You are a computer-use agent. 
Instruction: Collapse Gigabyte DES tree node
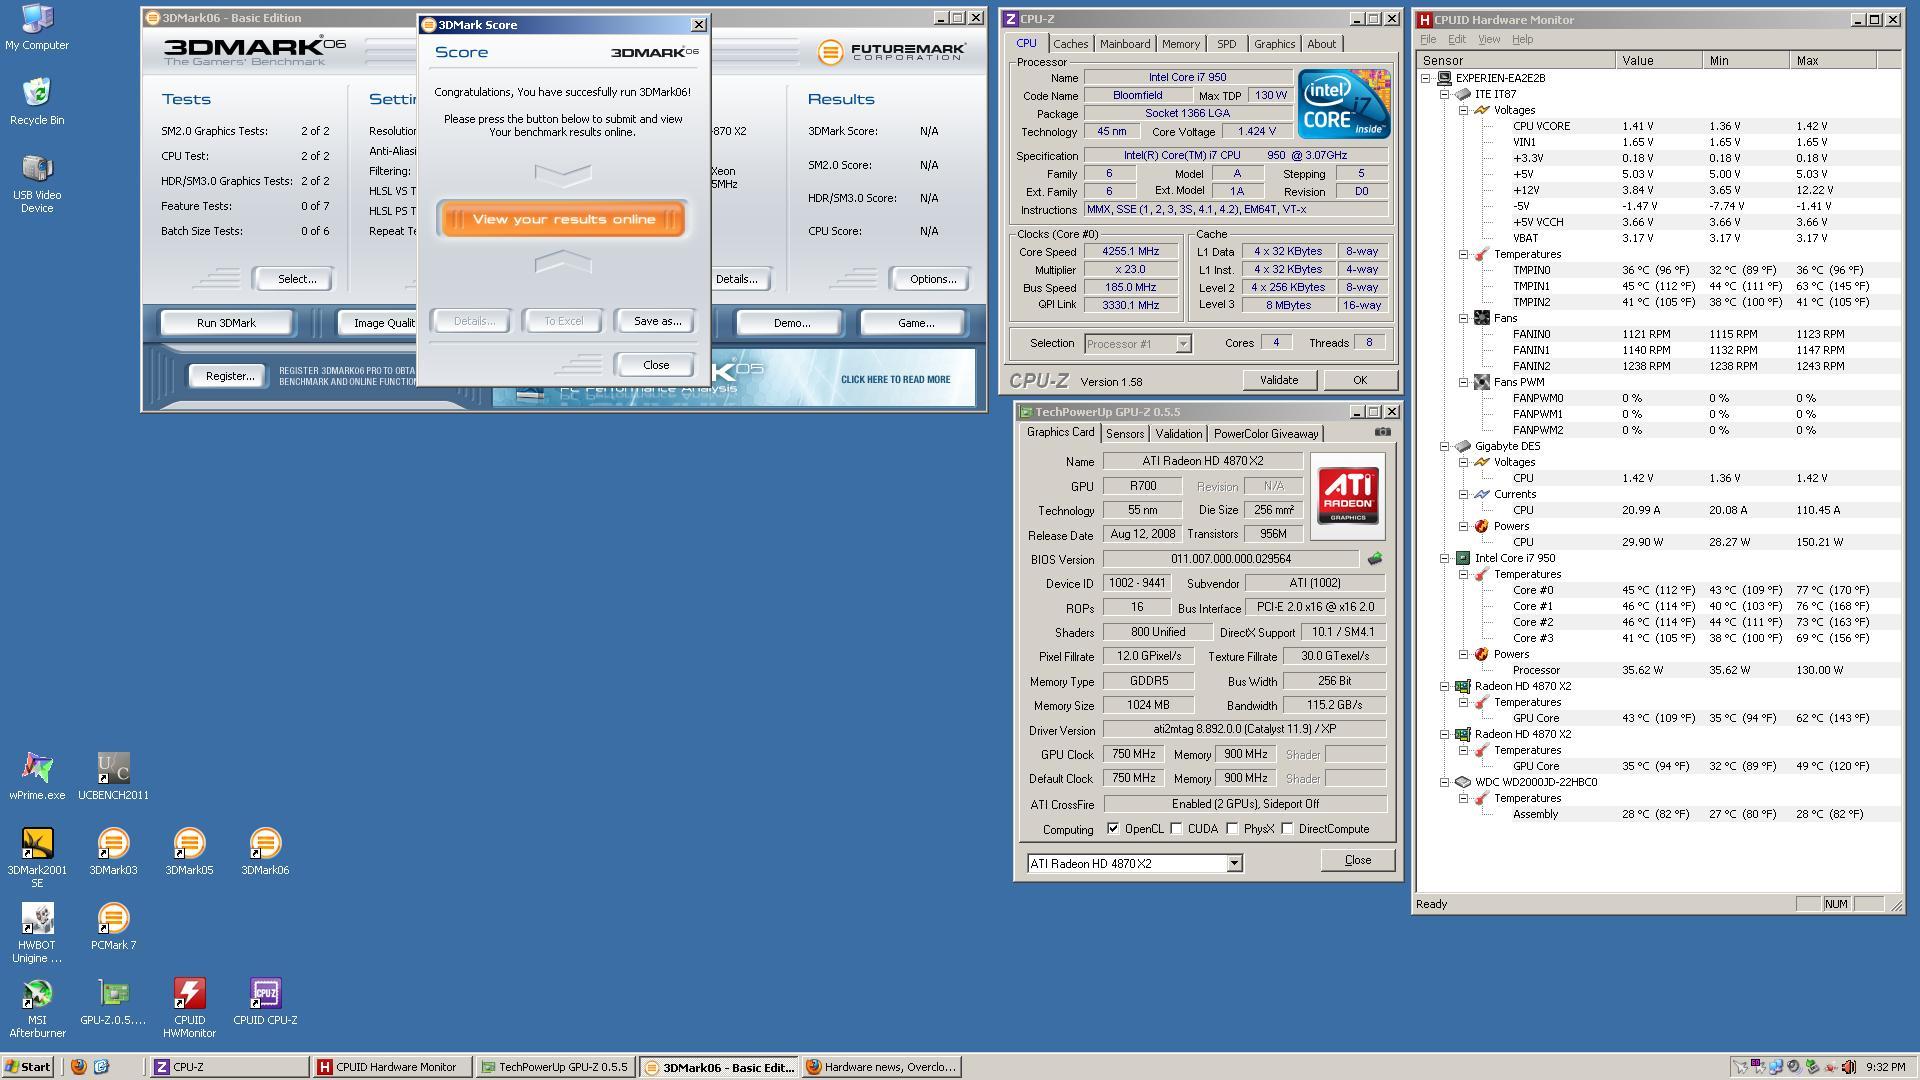[x=1445, y=446]
